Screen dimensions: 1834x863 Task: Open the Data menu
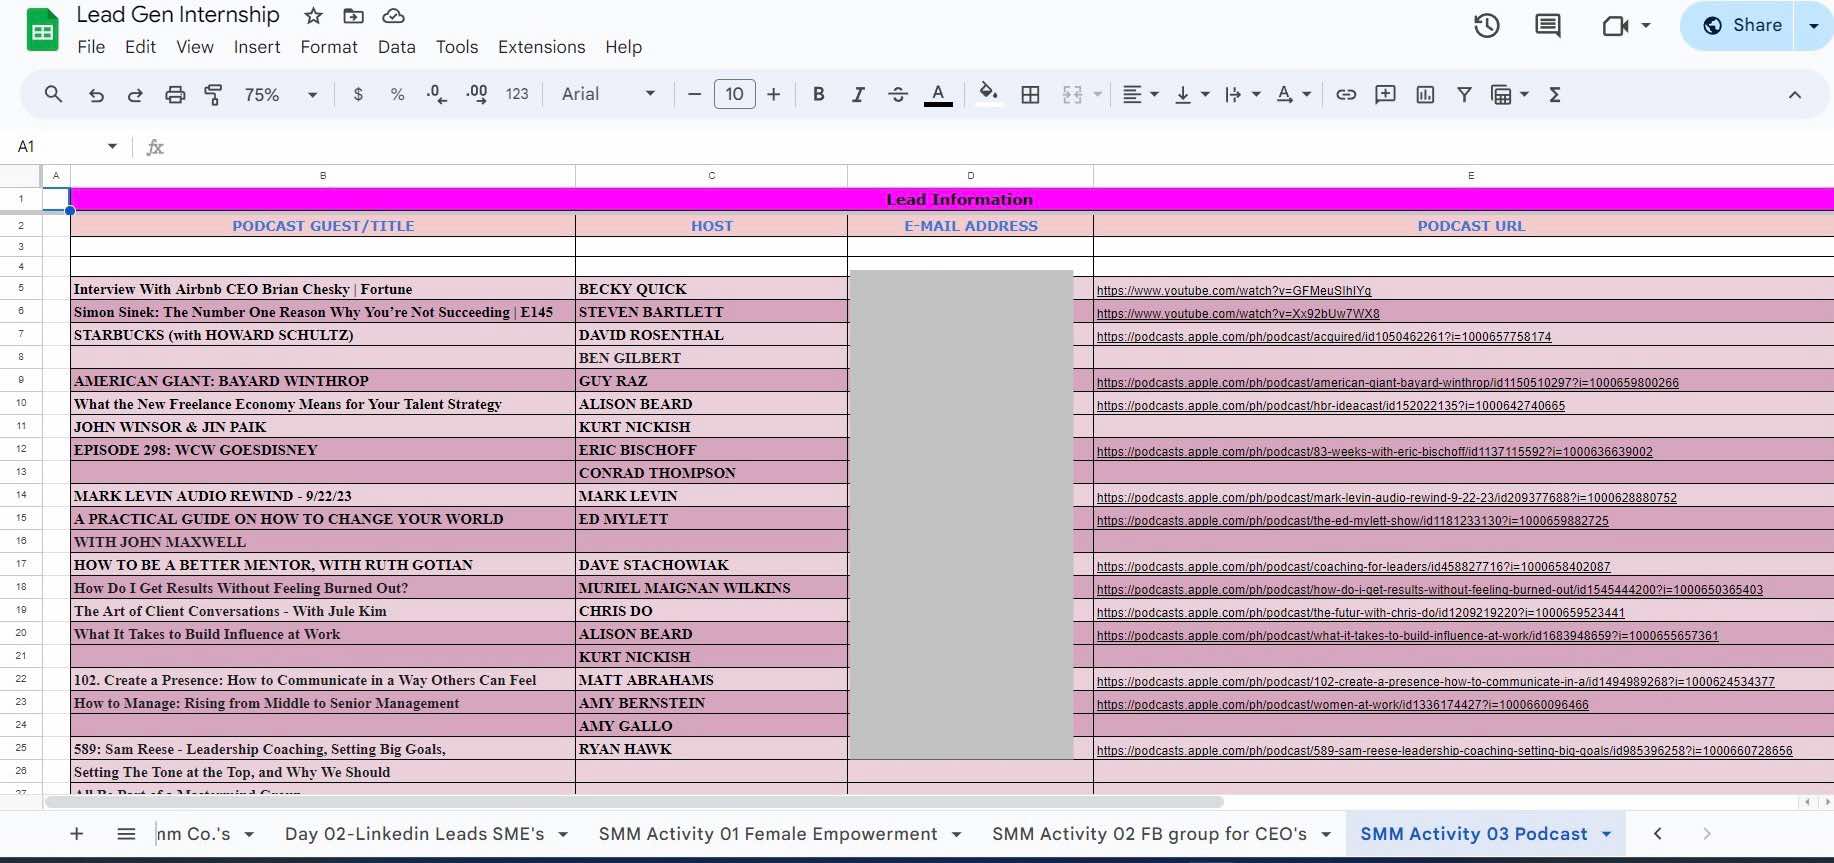tap(396, 47)
